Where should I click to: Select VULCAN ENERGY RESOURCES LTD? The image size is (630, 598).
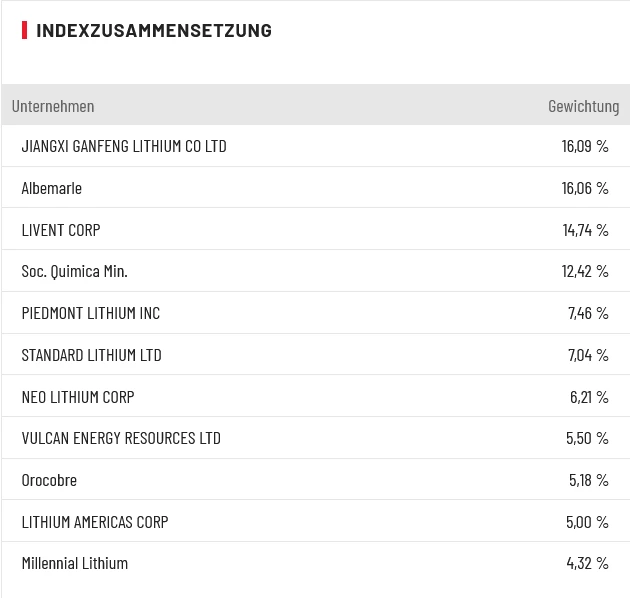(121, 438)
